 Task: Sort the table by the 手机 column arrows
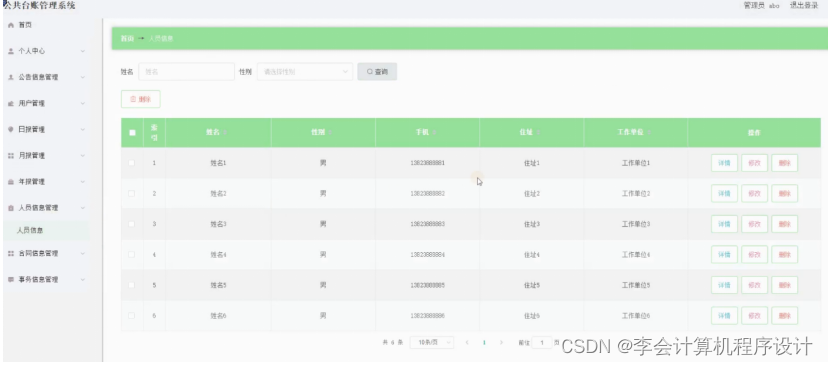pyautogui.click(x=434, y=133)
